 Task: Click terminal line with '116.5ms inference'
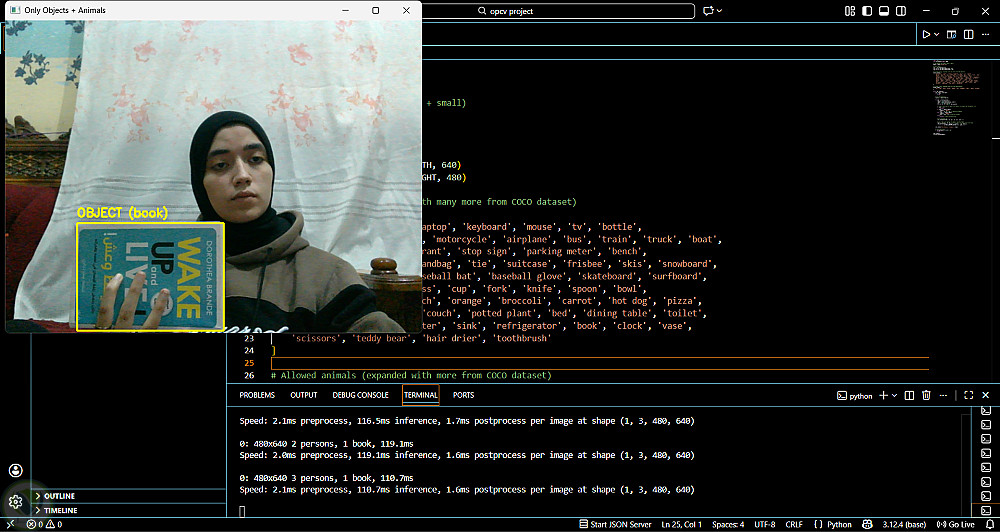click(467, 421)
